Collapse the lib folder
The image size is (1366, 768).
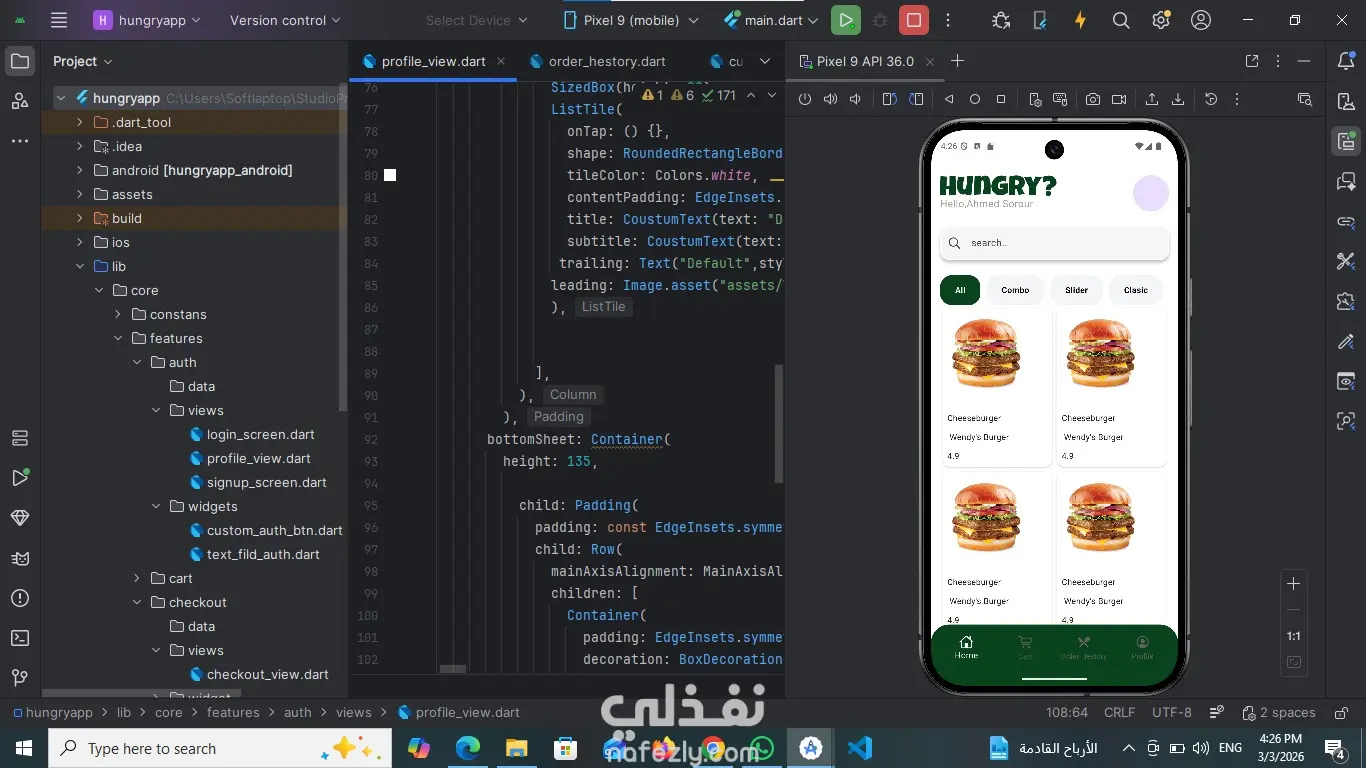point(80,266)
